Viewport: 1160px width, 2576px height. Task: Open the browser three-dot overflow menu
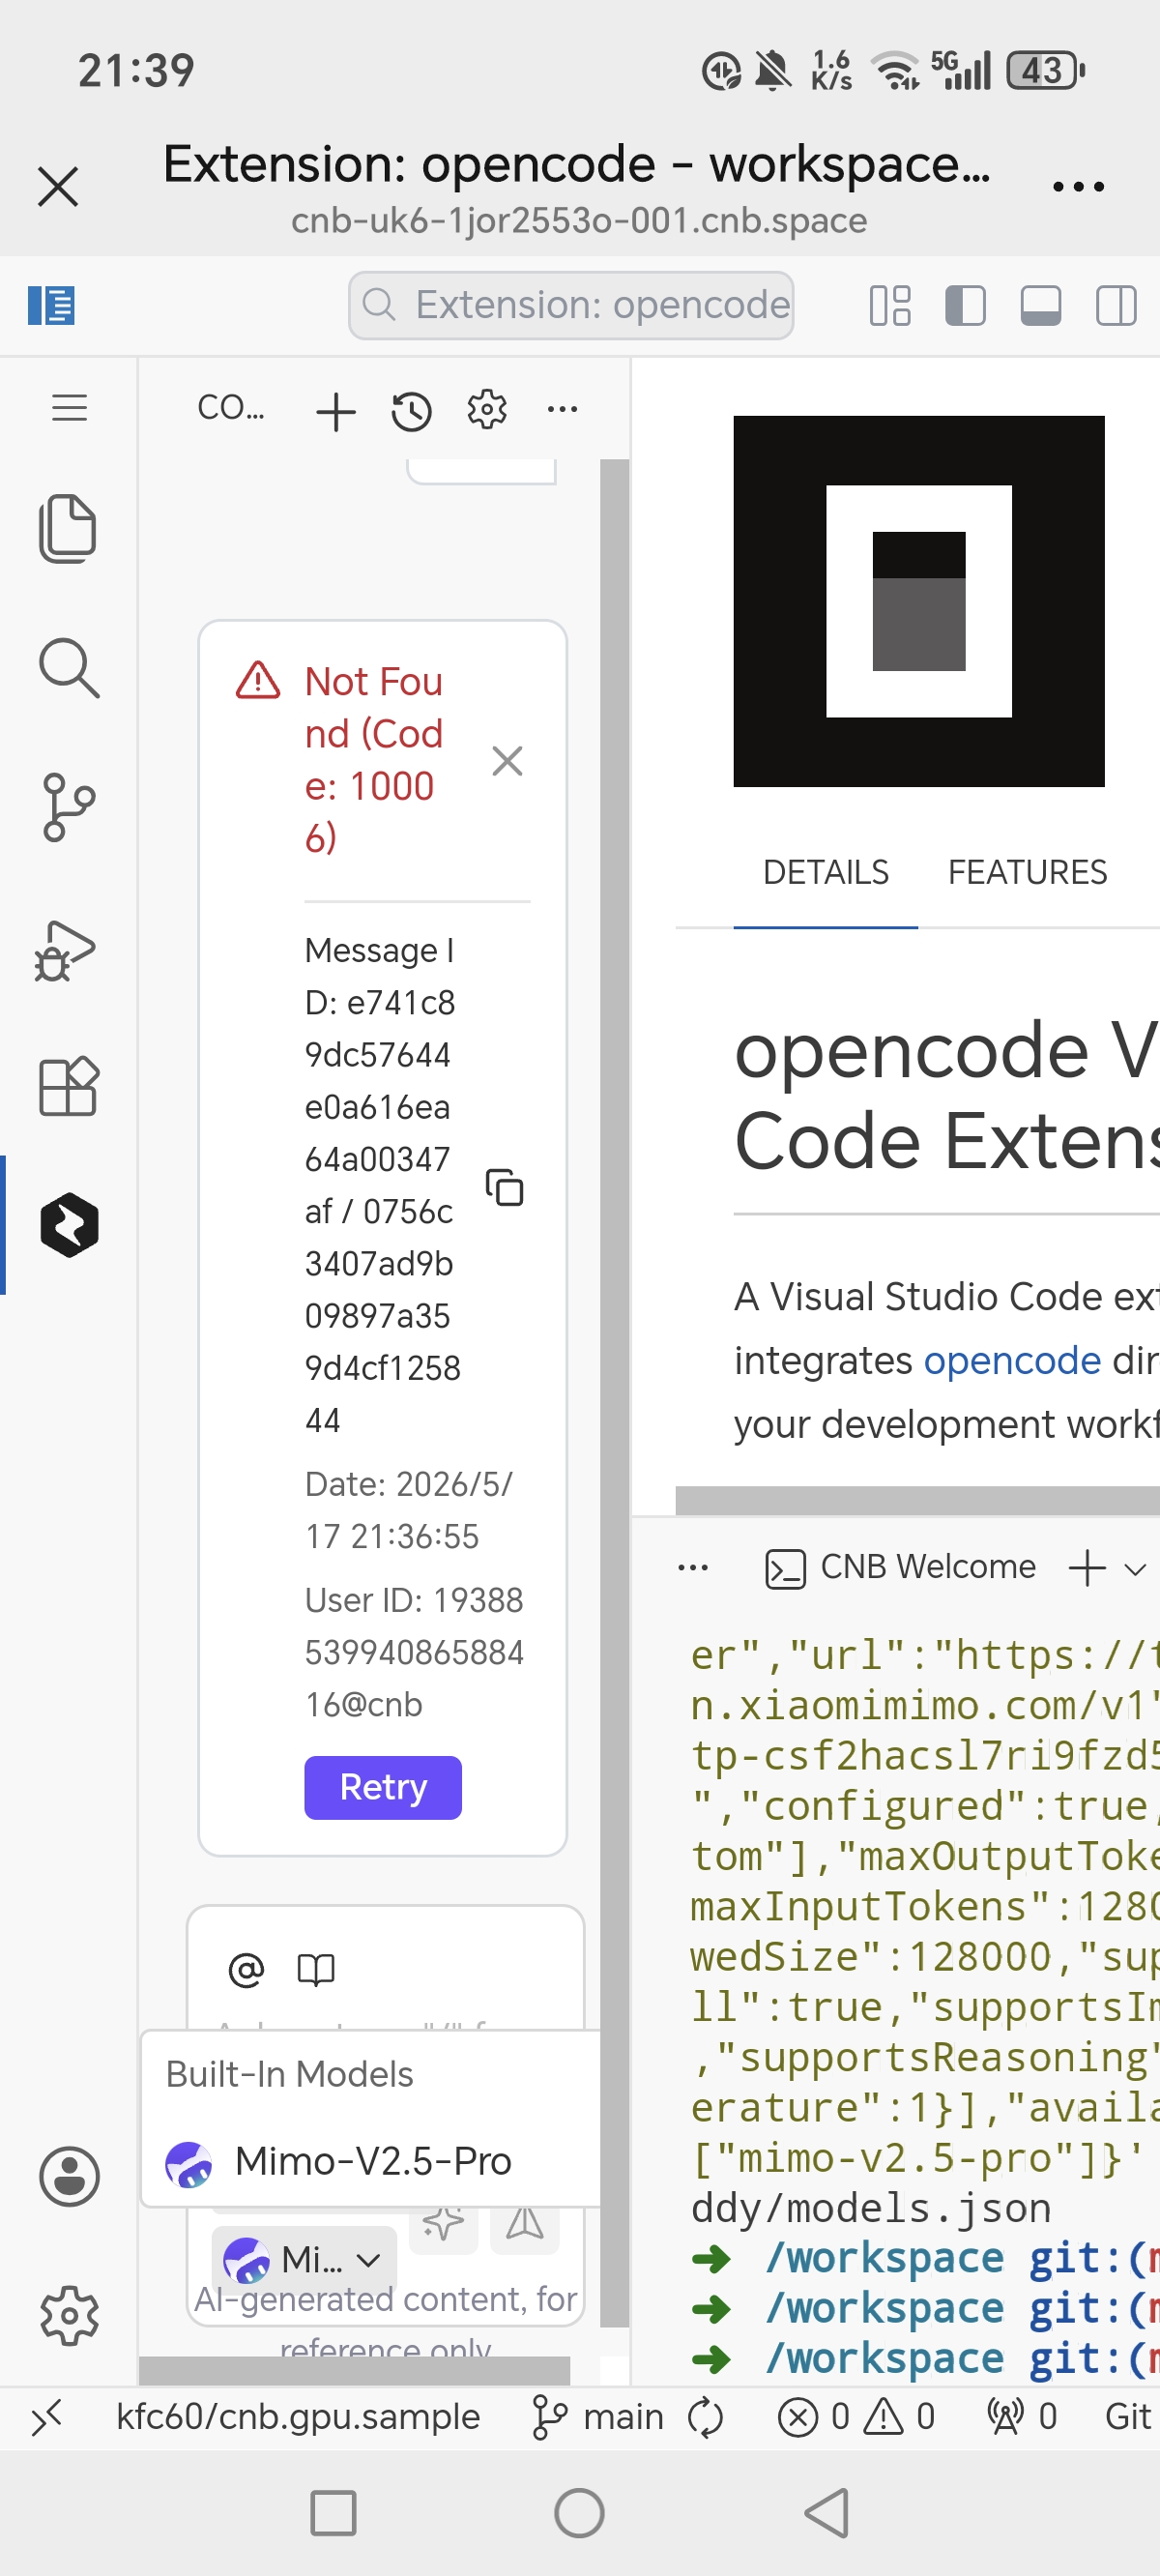coord(1078,187)
